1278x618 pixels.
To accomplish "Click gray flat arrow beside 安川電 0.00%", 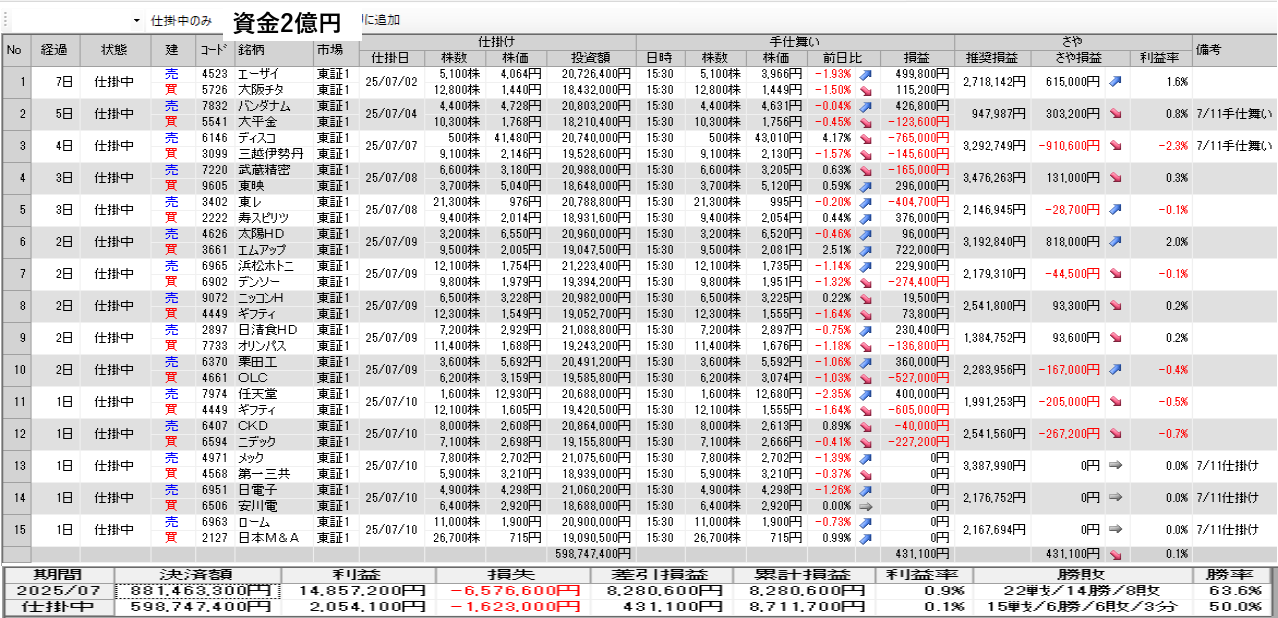I will [865, 507].
